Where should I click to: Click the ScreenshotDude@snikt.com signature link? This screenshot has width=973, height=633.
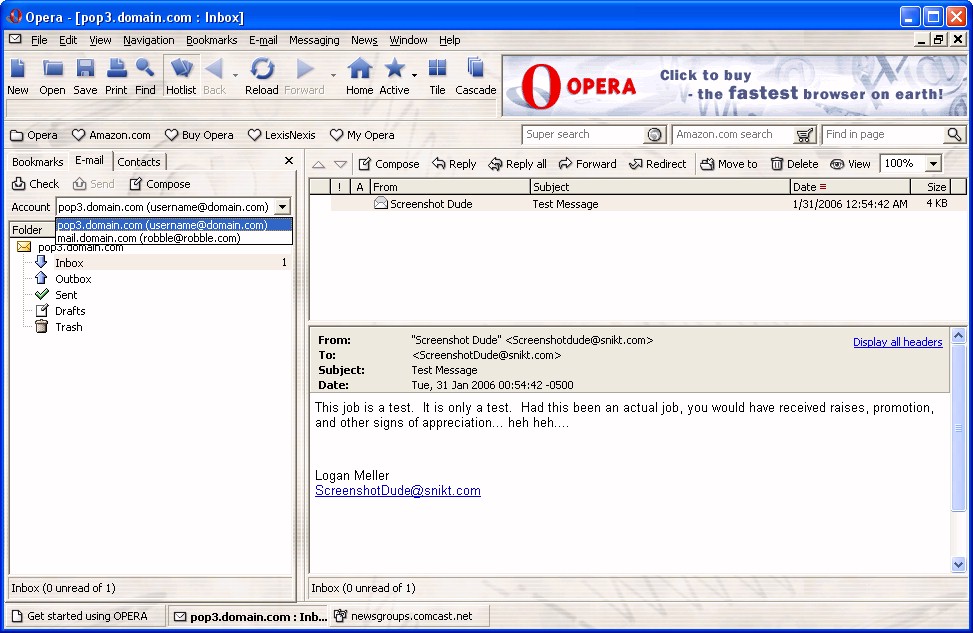pos(398,491)
